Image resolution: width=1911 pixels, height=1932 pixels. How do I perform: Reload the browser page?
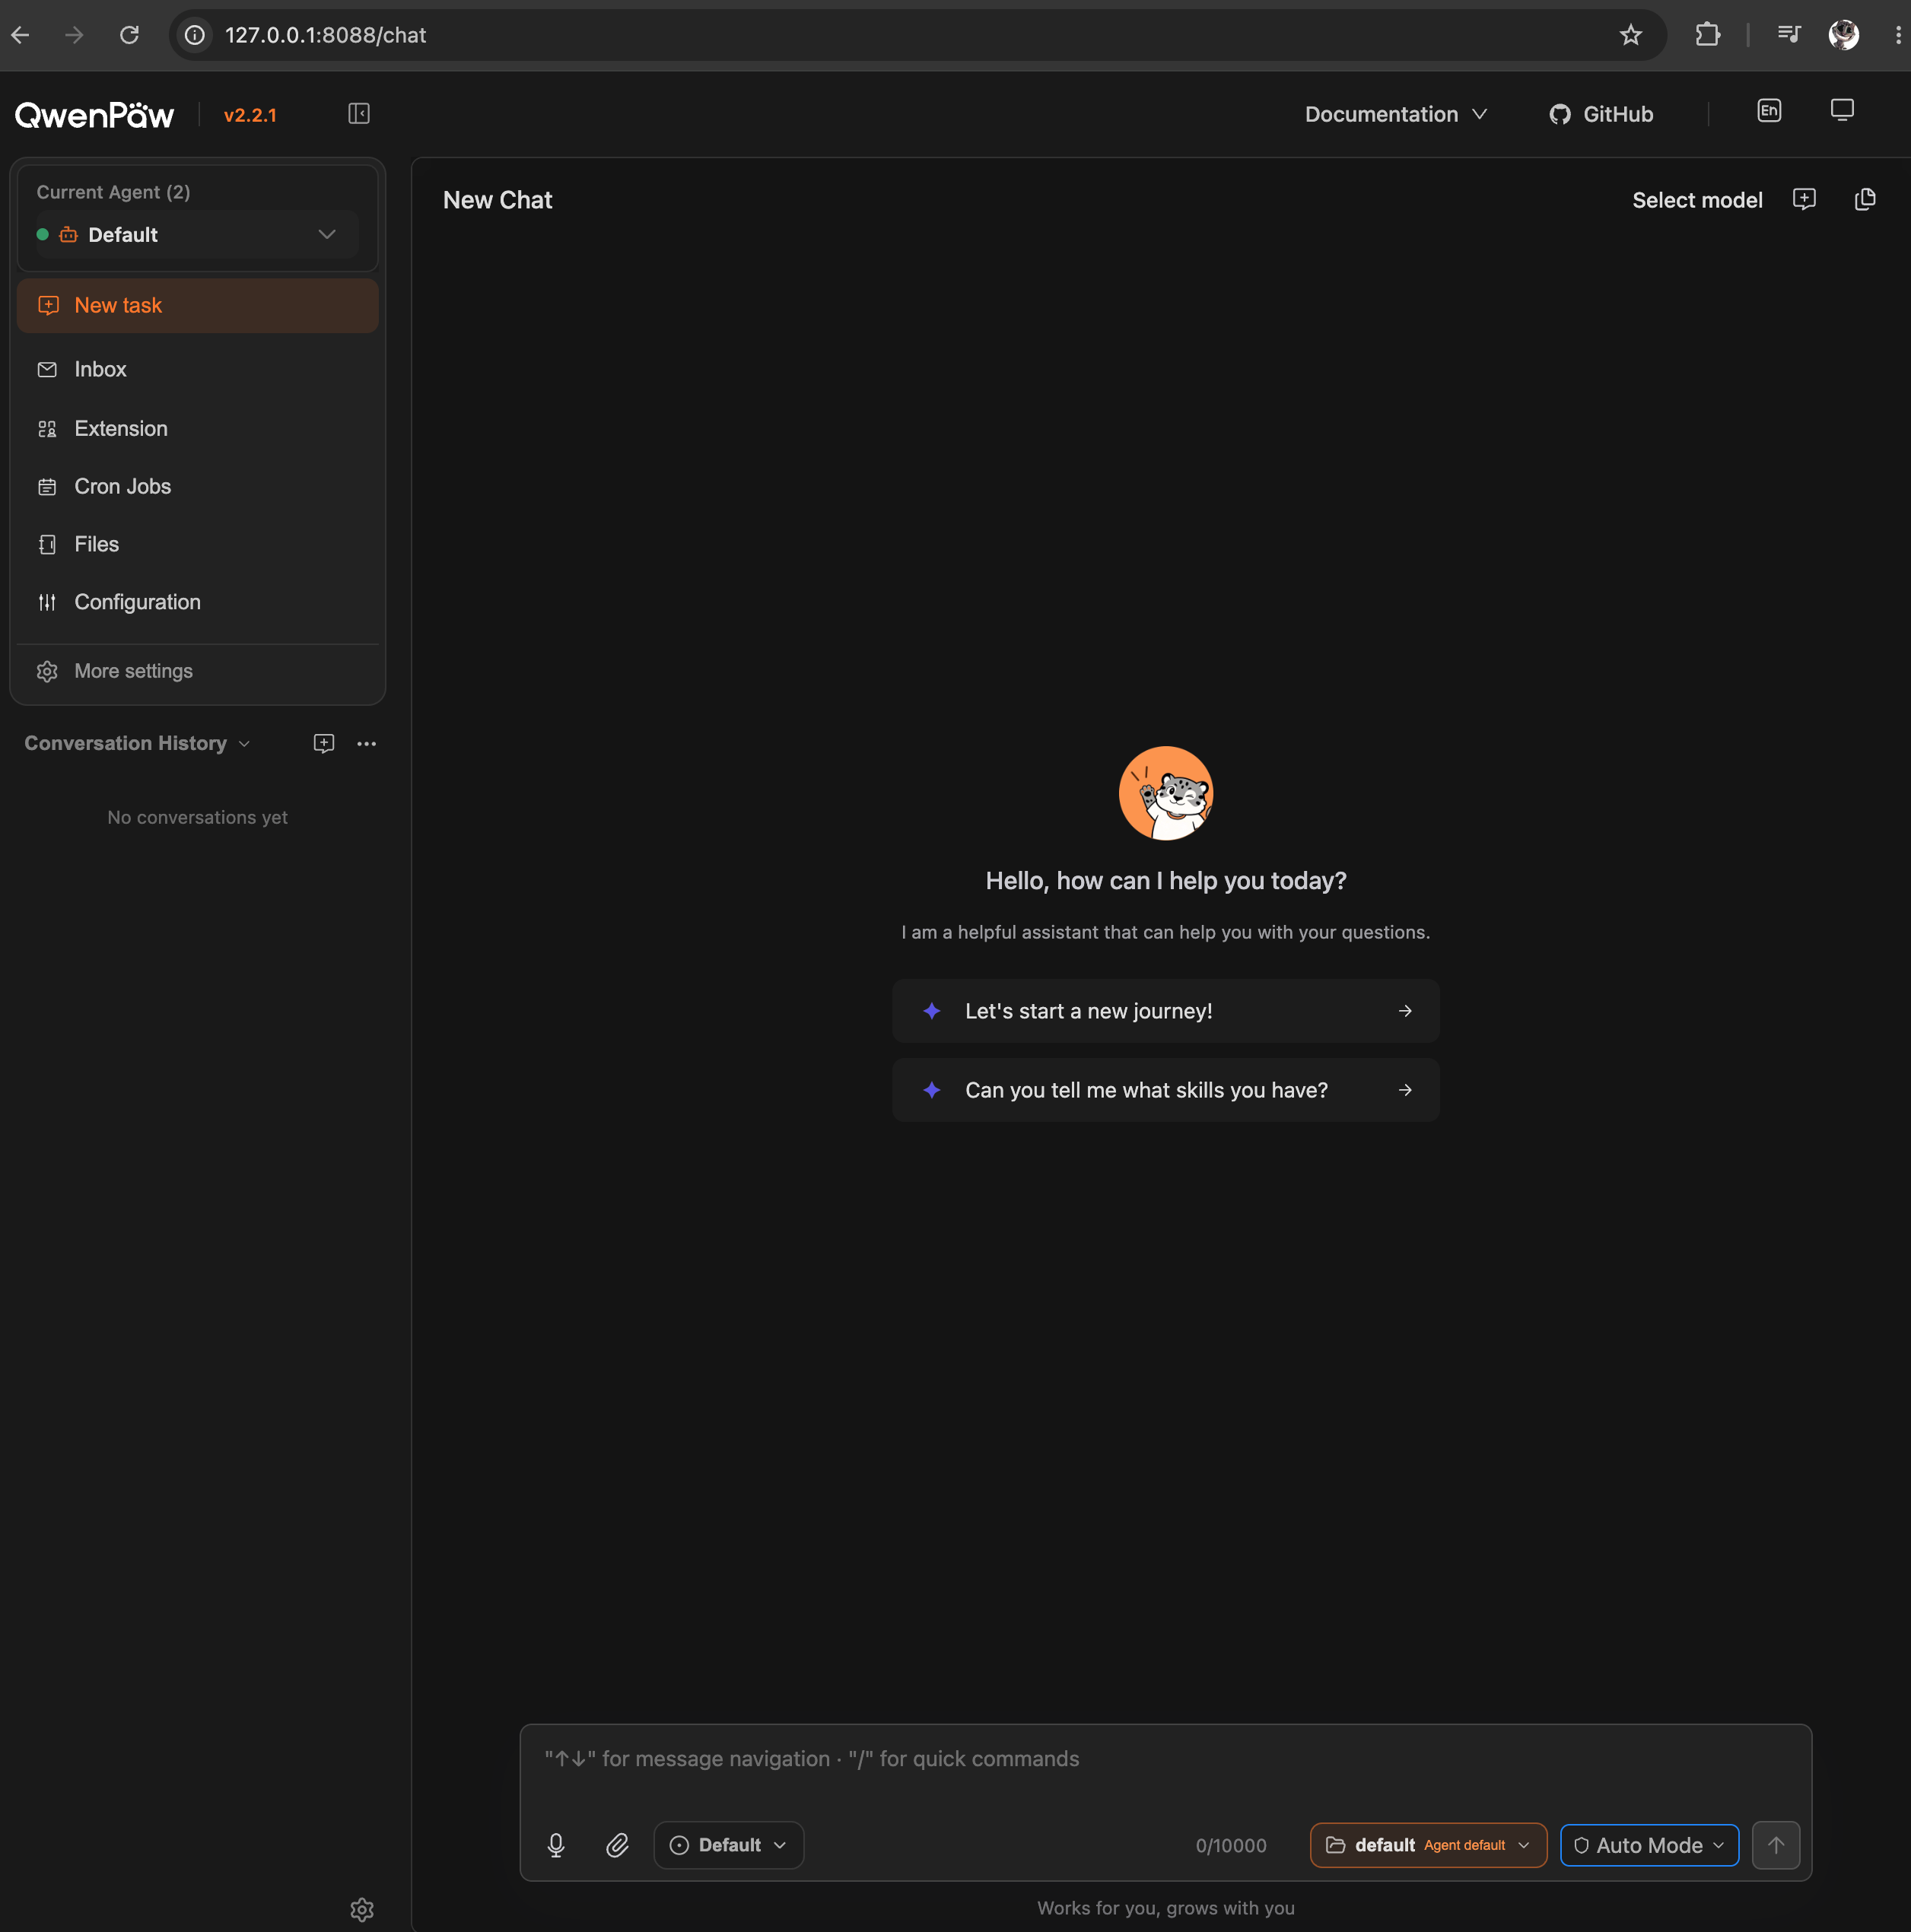click(129, 35)
